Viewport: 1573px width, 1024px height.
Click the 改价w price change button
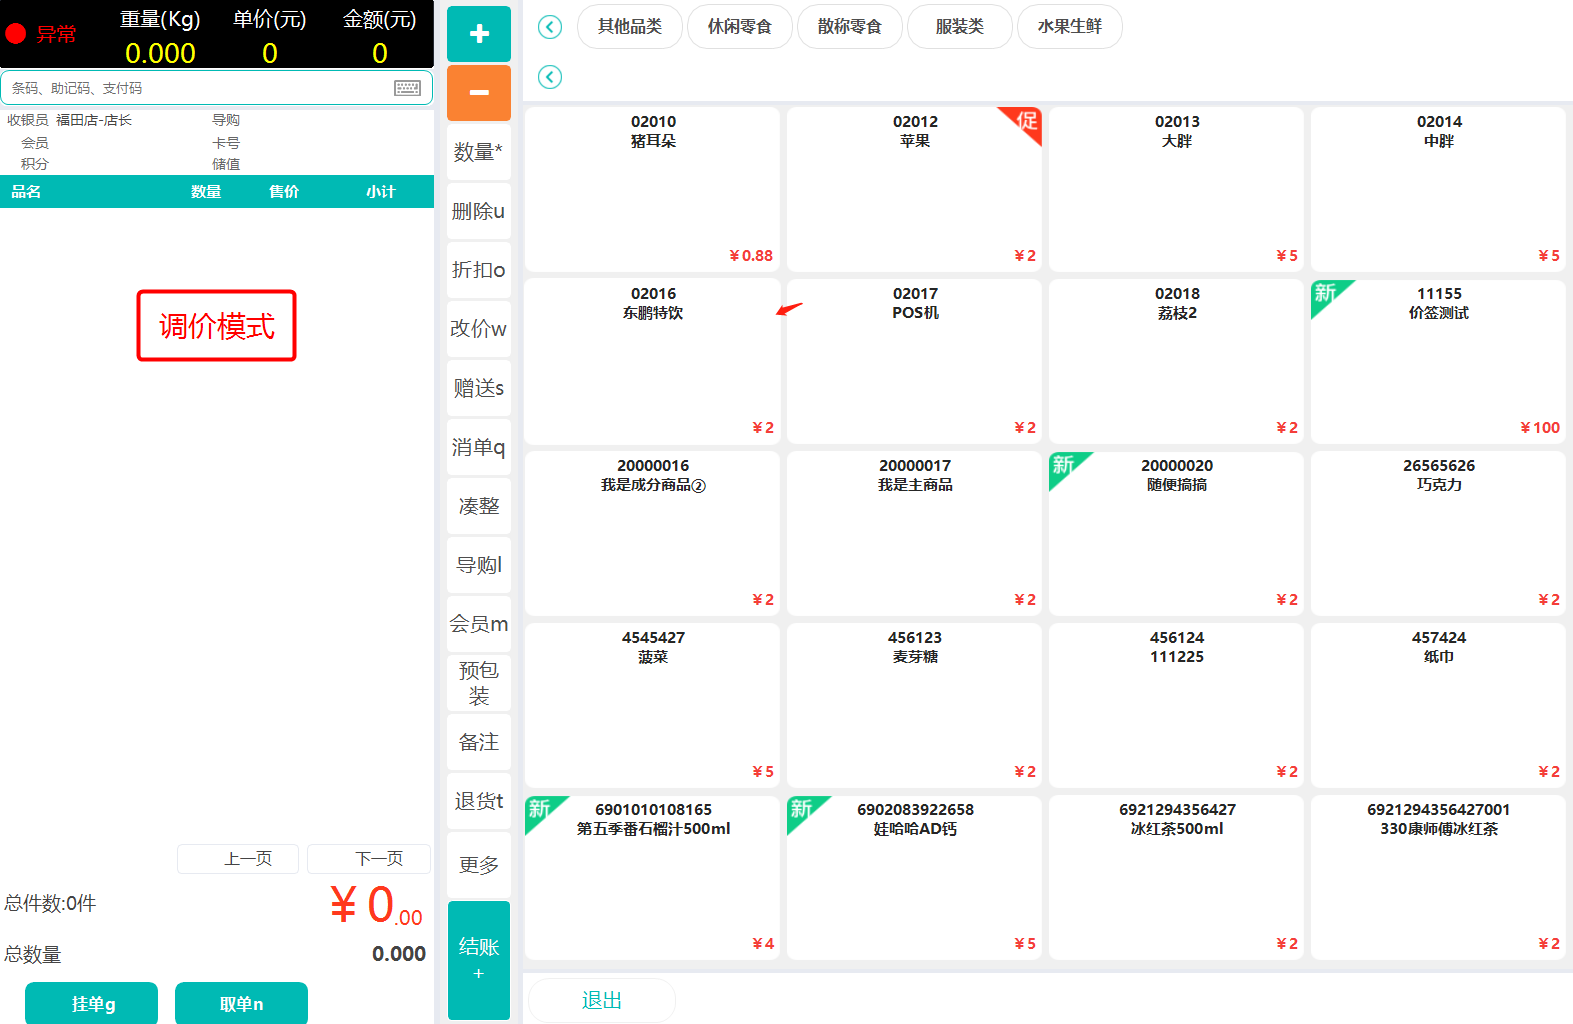479,329
